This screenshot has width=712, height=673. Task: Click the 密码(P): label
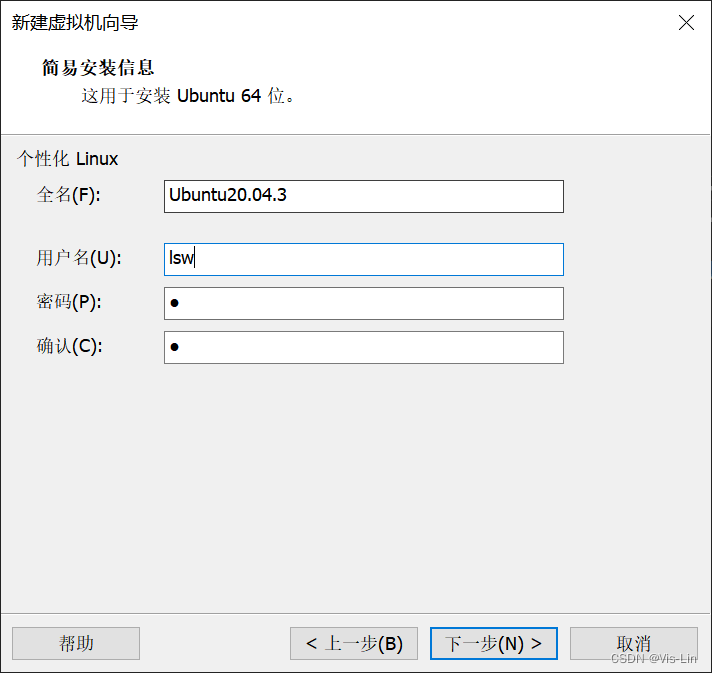pyautogui.click(x=69, y=302)
